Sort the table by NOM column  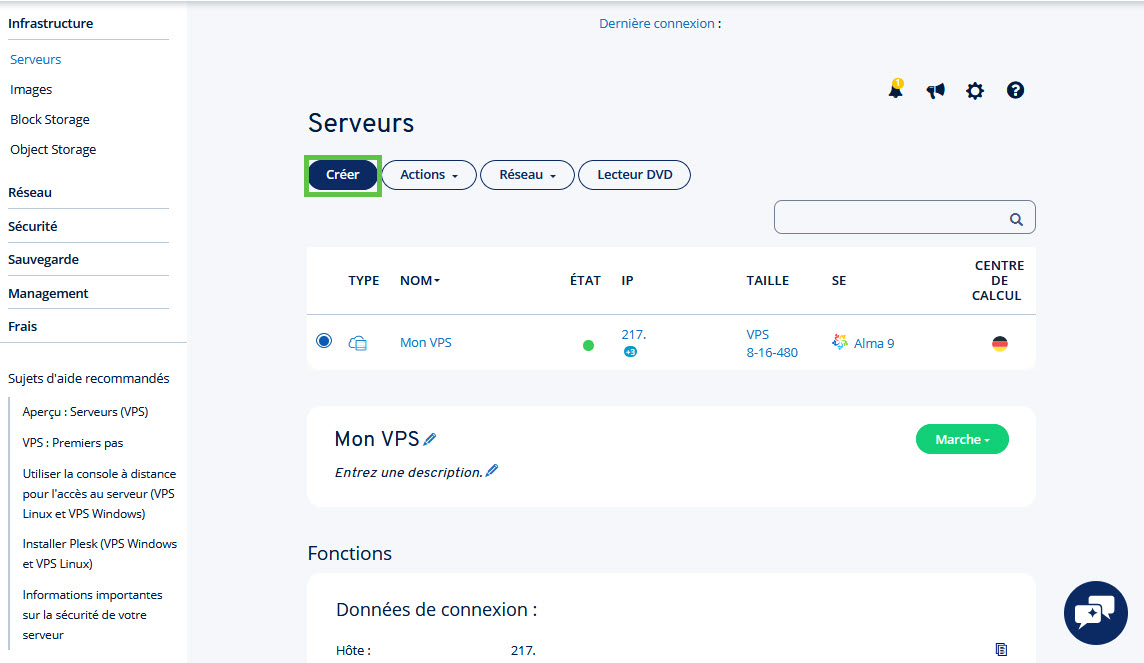[420, 281]
